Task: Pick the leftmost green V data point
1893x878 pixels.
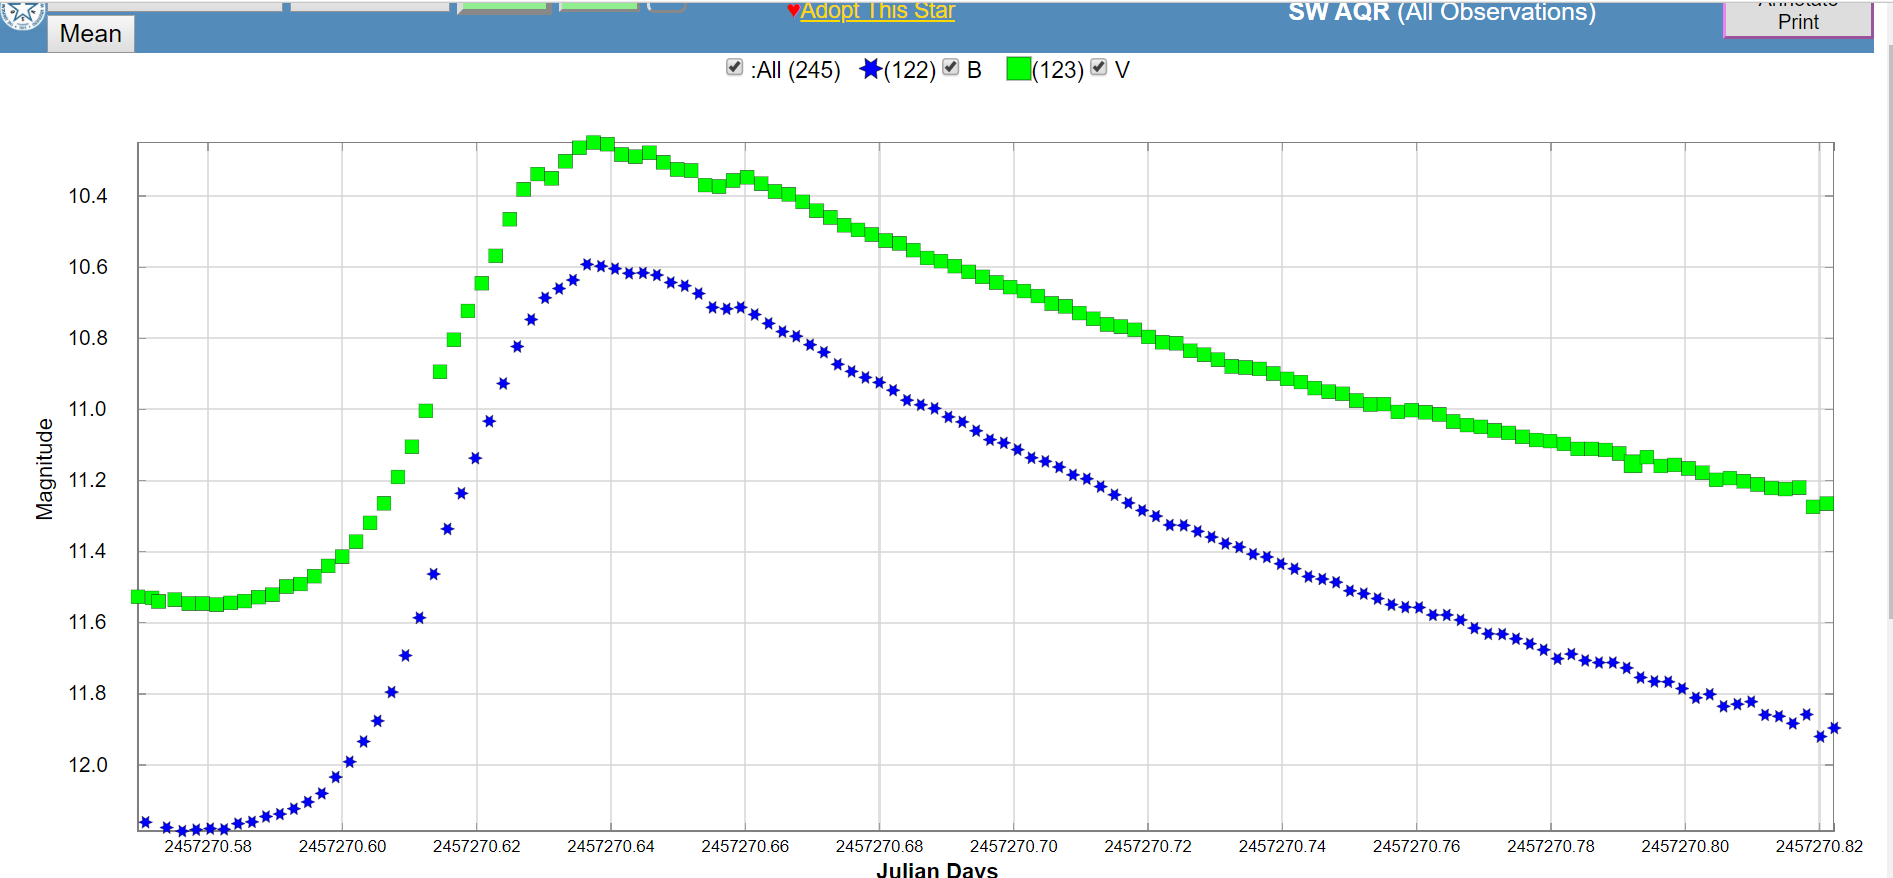Action: tap(139, 597)
